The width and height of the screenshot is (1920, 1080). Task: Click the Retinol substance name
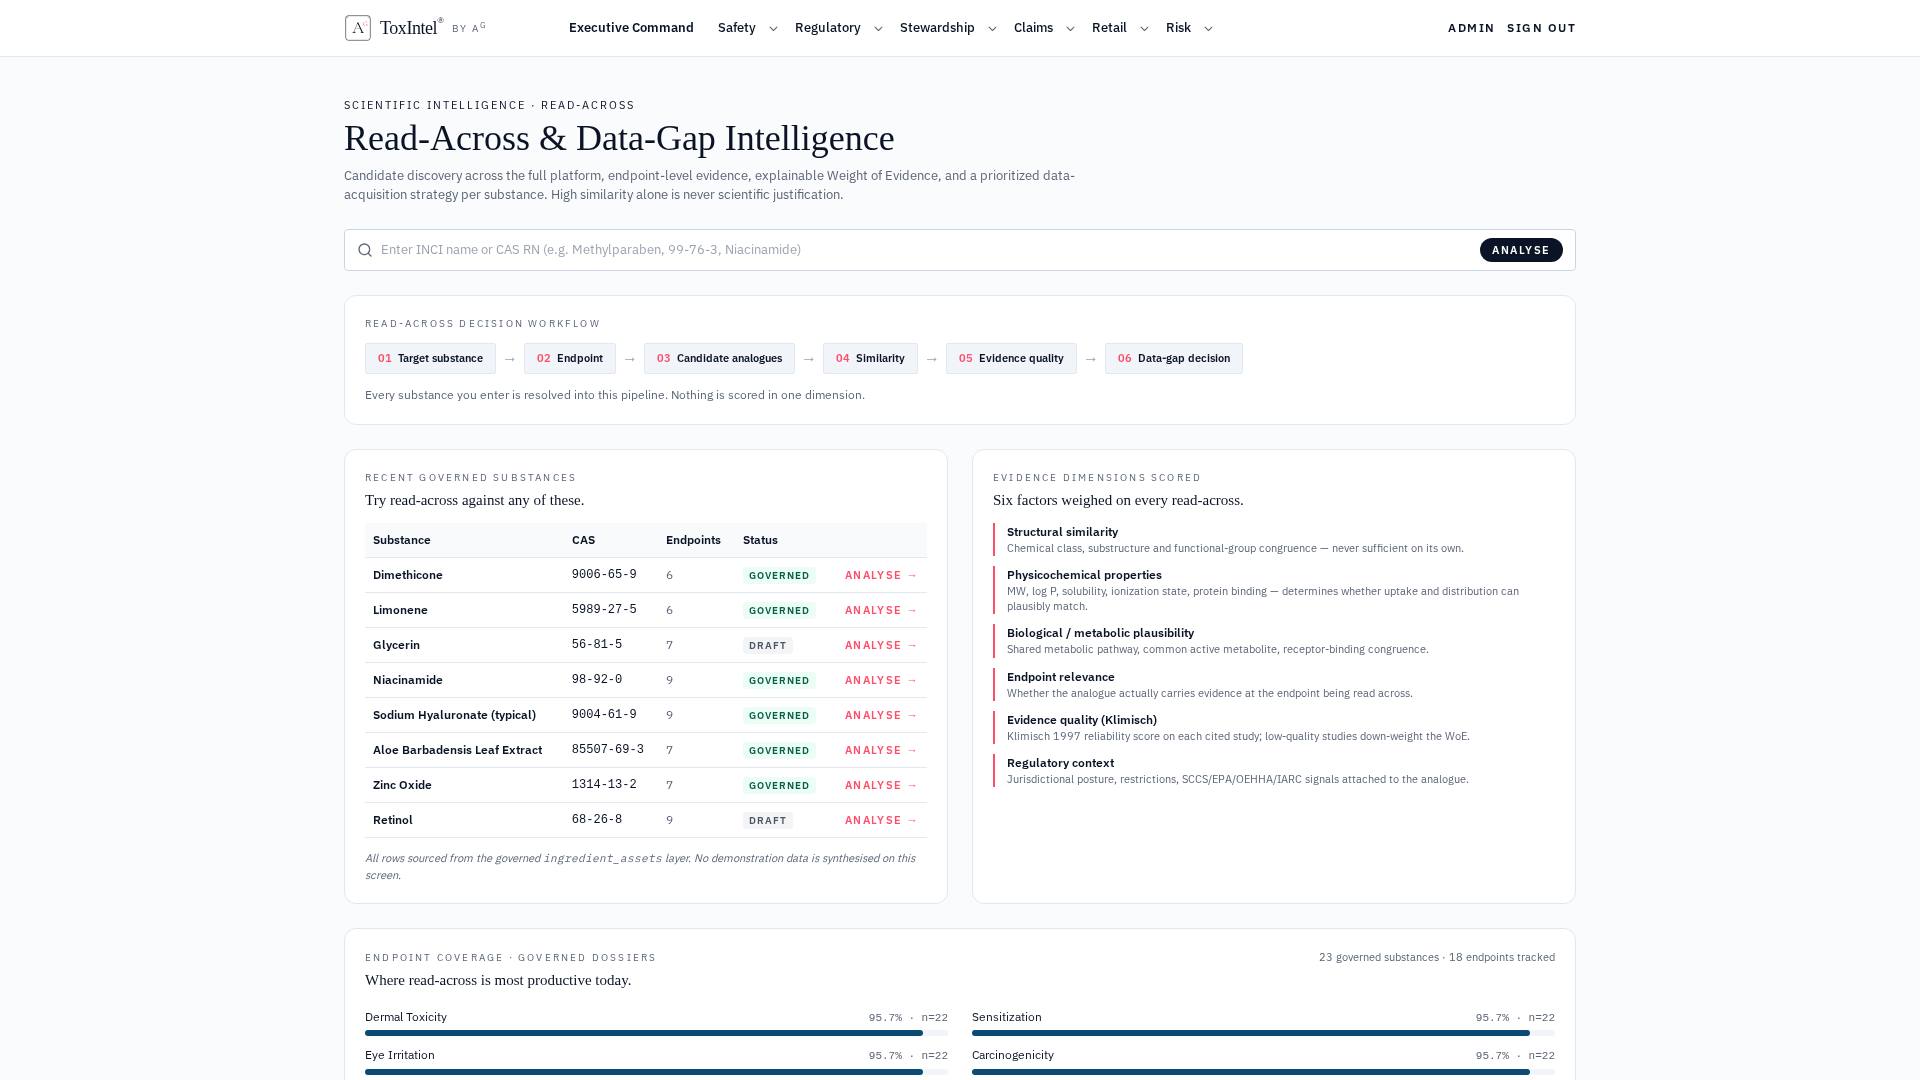[393, 820]
